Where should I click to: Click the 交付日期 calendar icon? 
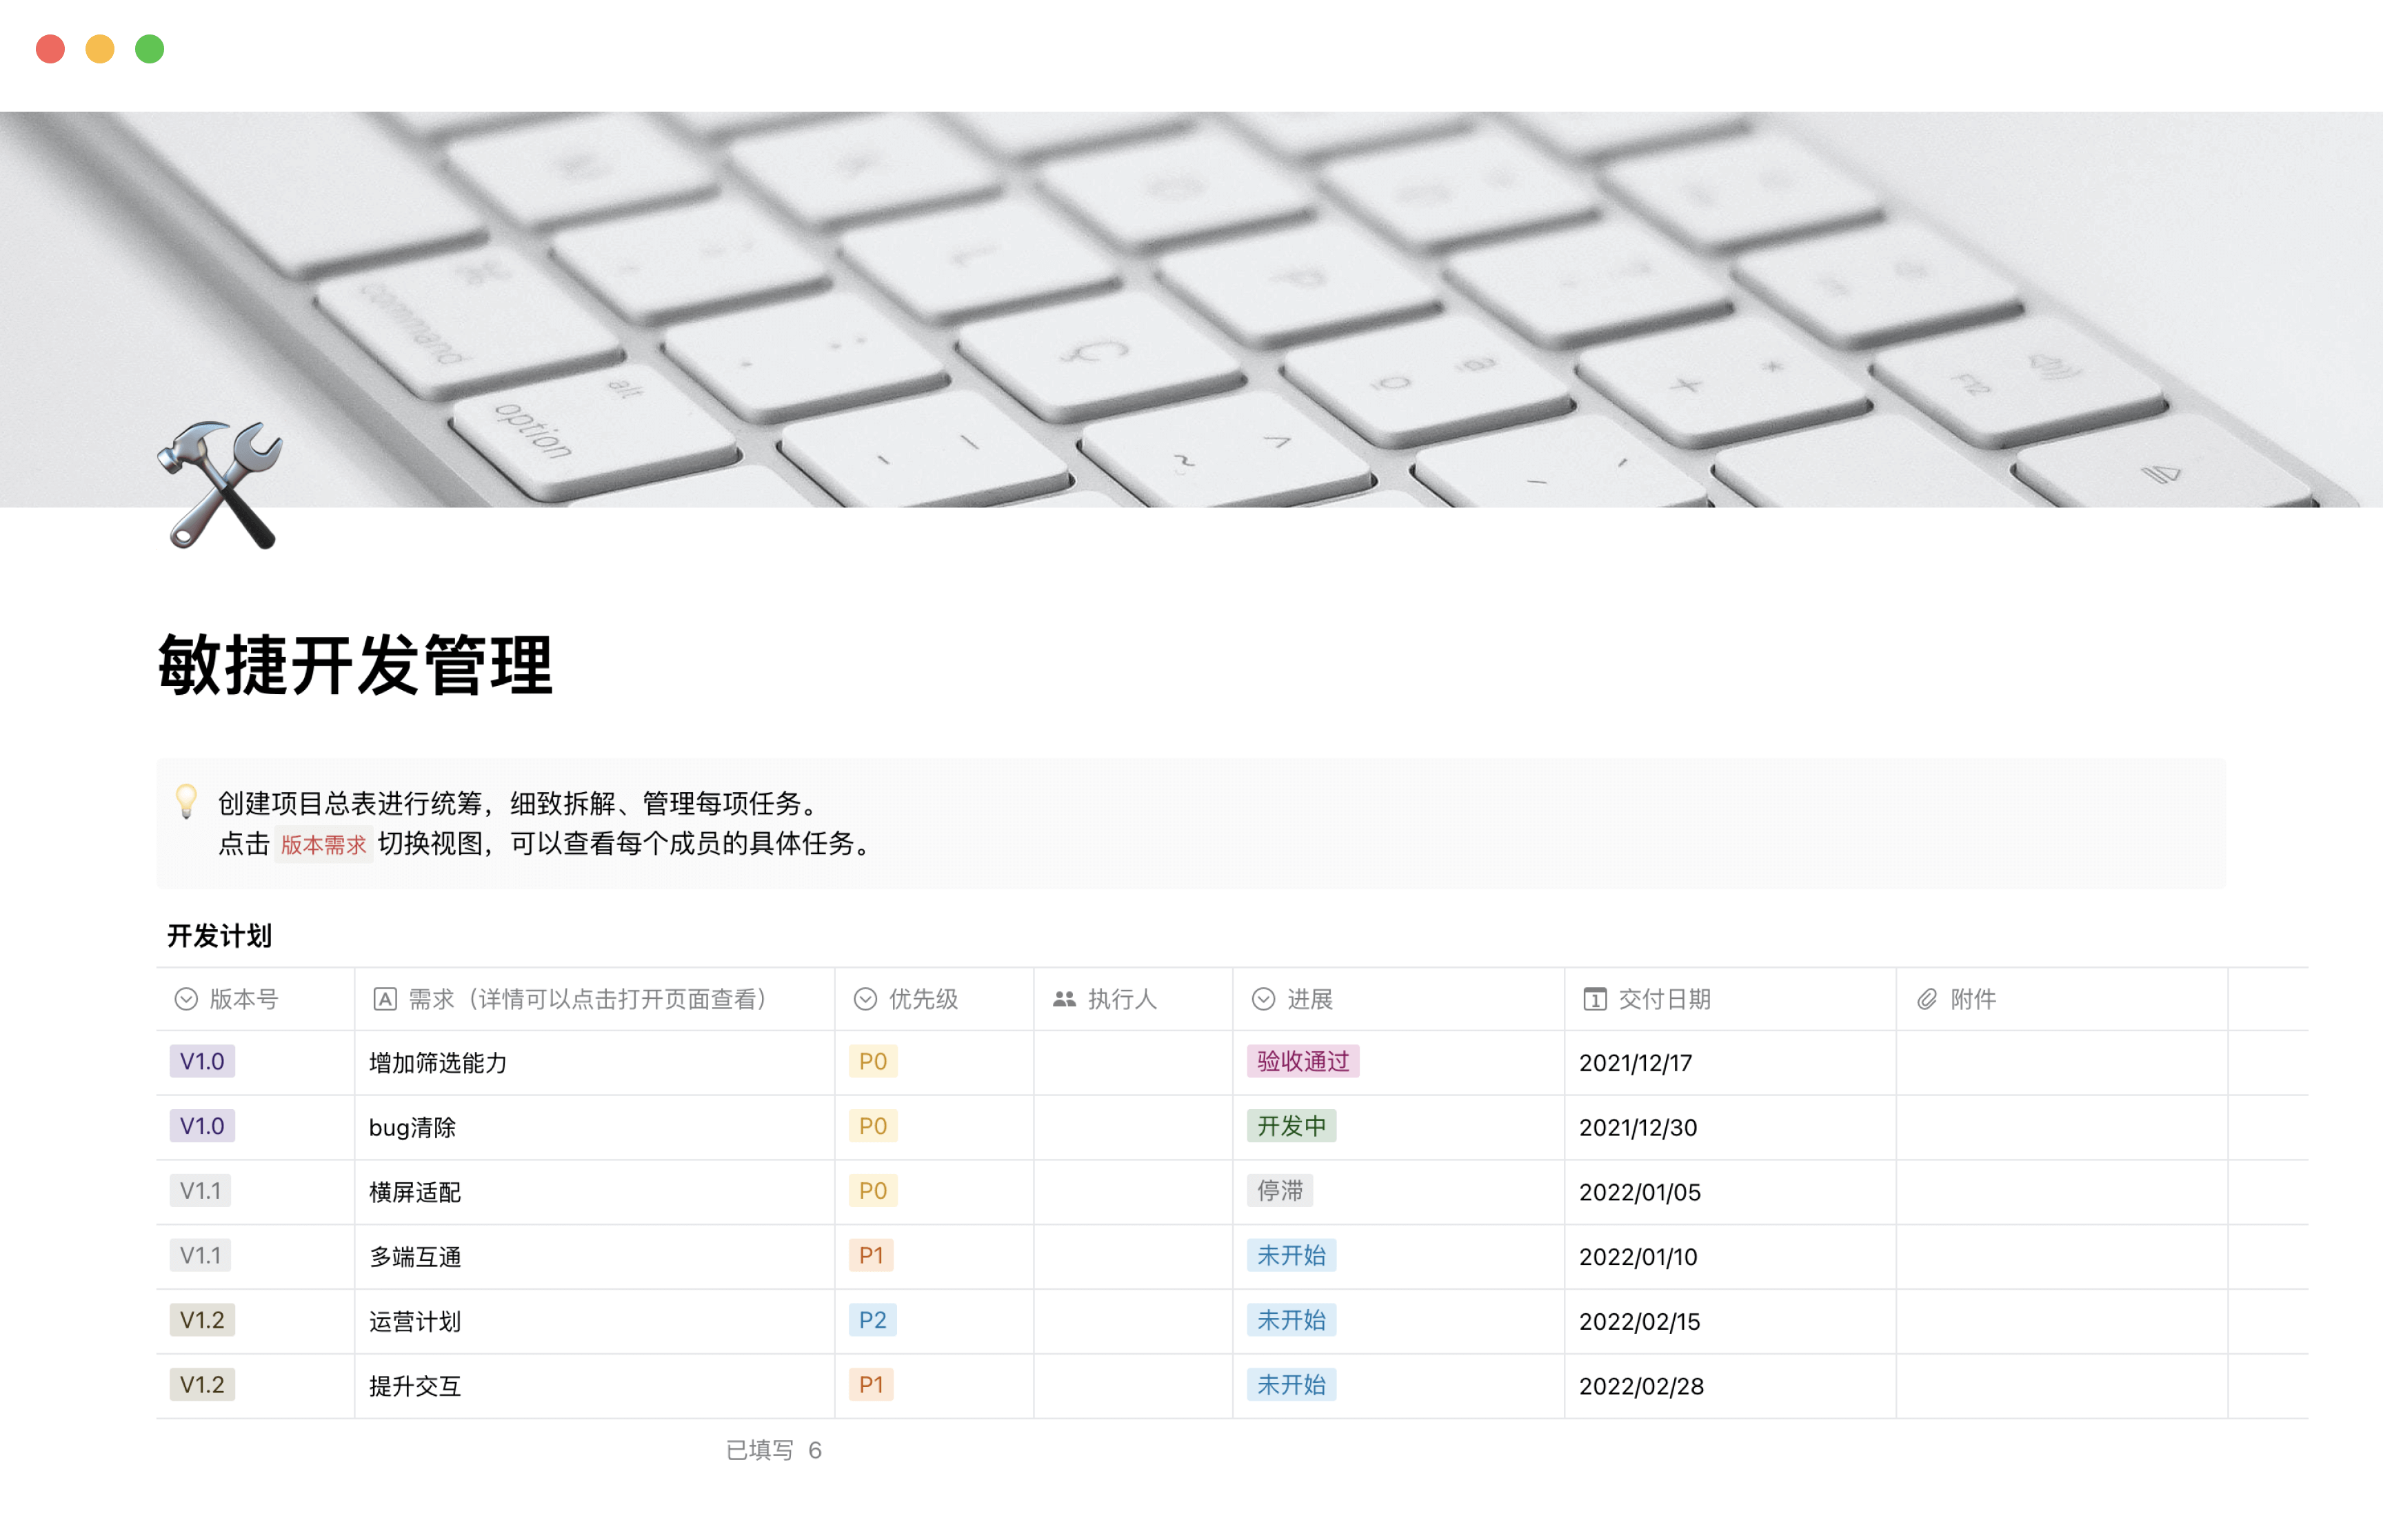pyautogui.click(x=1594, y=999)
